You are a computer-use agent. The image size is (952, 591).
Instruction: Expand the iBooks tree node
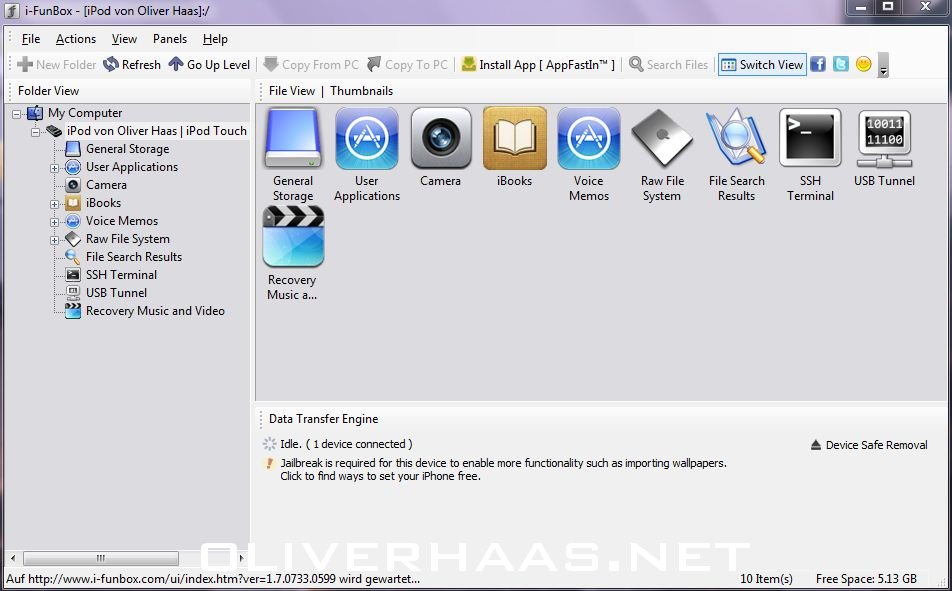[x=55, y=204]
